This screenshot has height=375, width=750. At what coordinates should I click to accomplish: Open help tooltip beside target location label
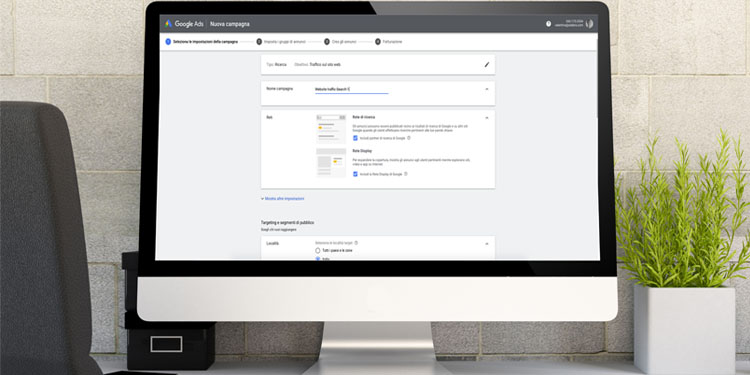(x=356, y=243)
